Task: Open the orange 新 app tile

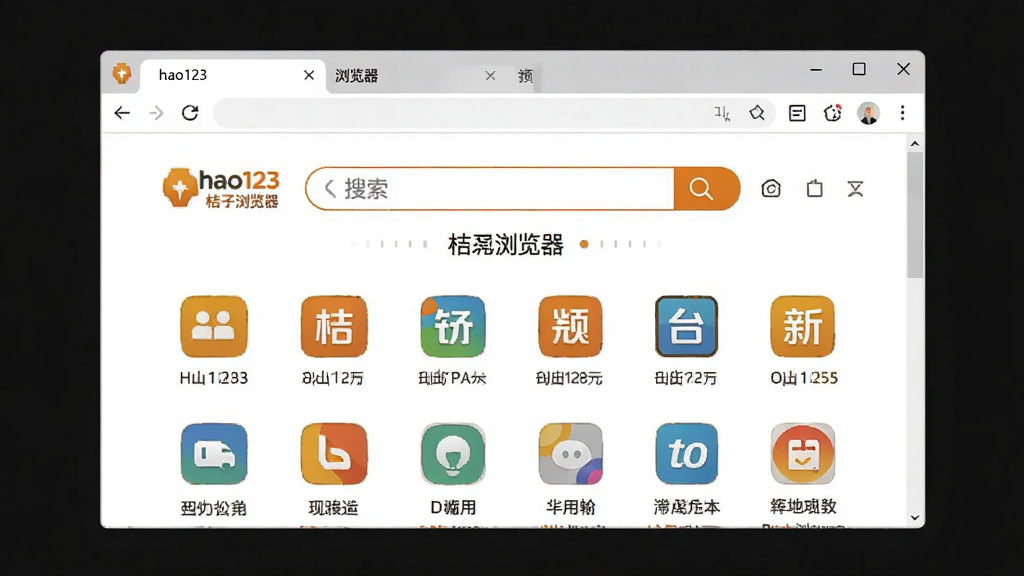Action: [x=803, y=327]
